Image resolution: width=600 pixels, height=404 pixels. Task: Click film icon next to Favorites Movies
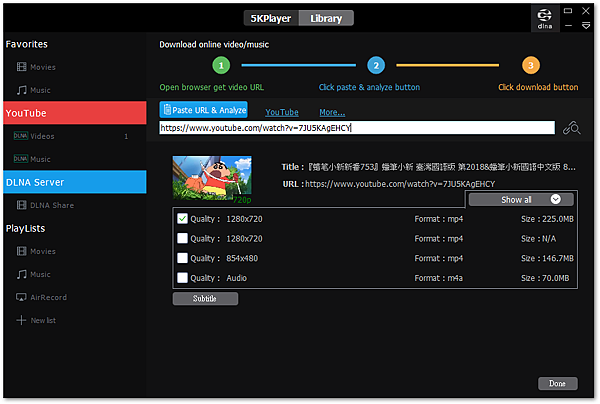coord(22,67)
